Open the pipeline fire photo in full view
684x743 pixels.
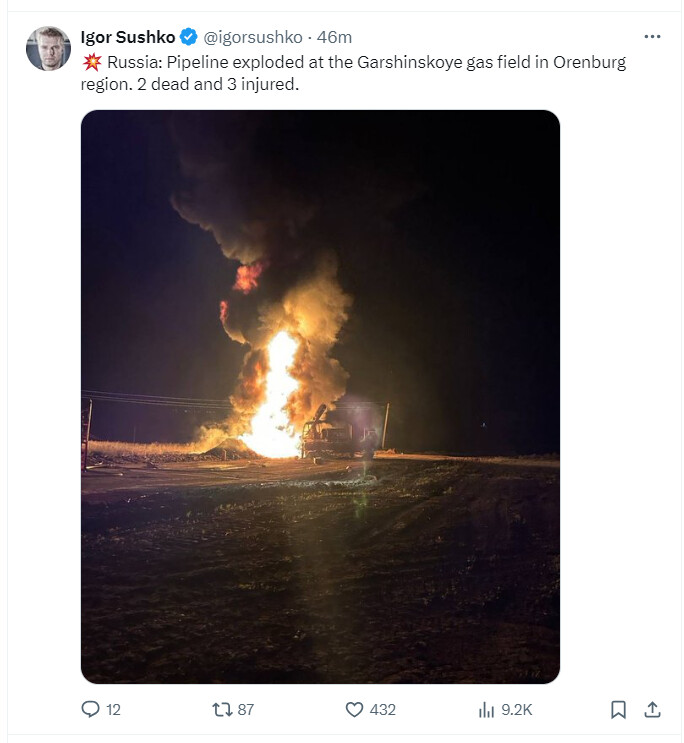click(x=320, y=397)
